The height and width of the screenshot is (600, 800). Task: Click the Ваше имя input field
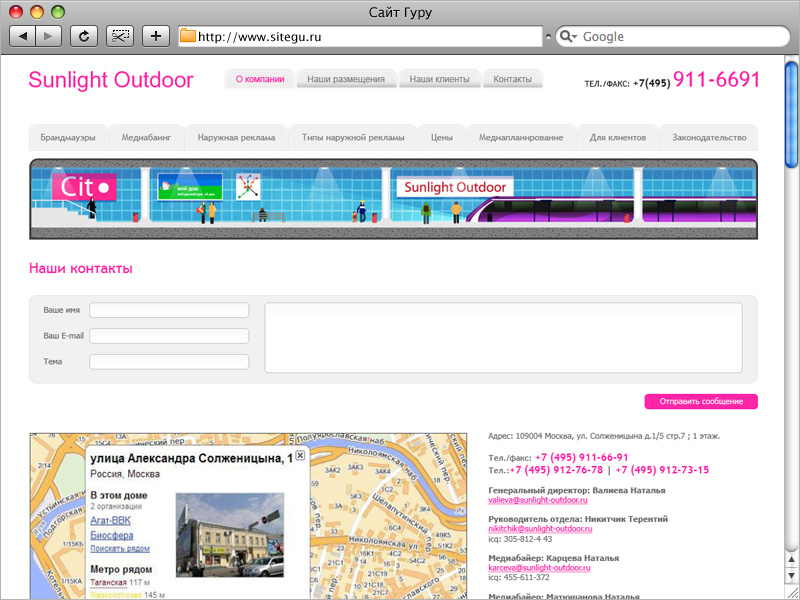click(169, 310)
